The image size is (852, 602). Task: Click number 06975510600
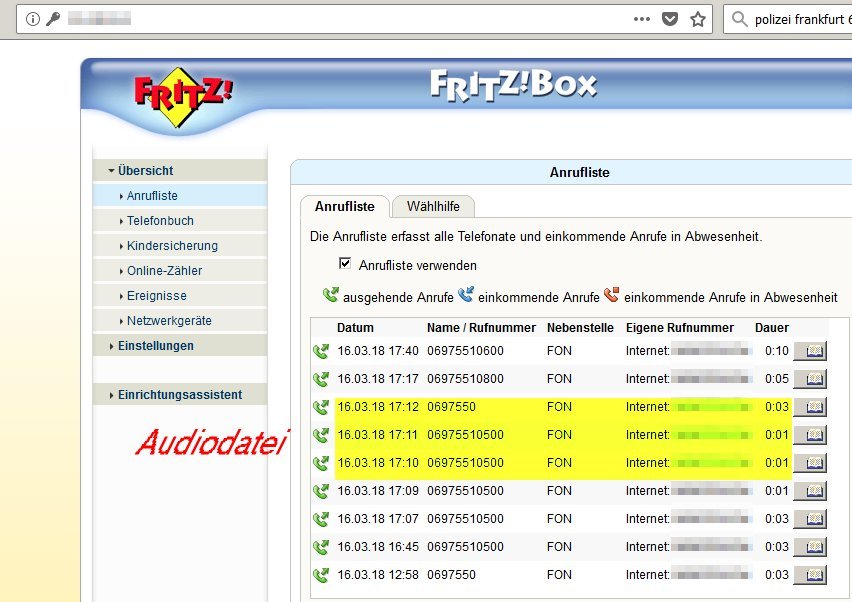(465, 351)
